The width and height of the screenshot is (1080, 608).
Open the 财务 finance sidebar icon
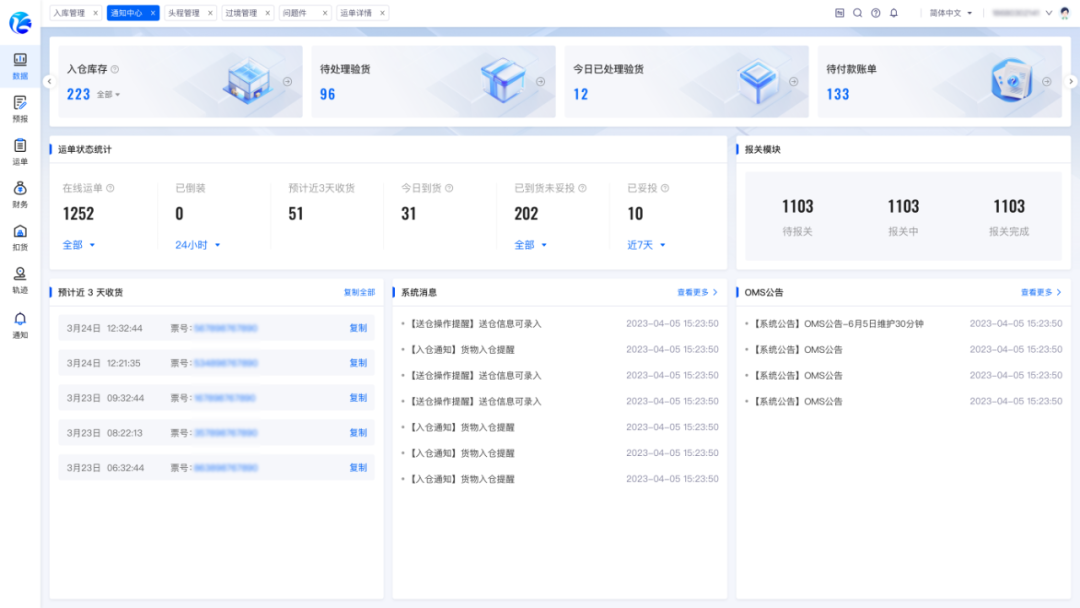(x=20, y=194)
